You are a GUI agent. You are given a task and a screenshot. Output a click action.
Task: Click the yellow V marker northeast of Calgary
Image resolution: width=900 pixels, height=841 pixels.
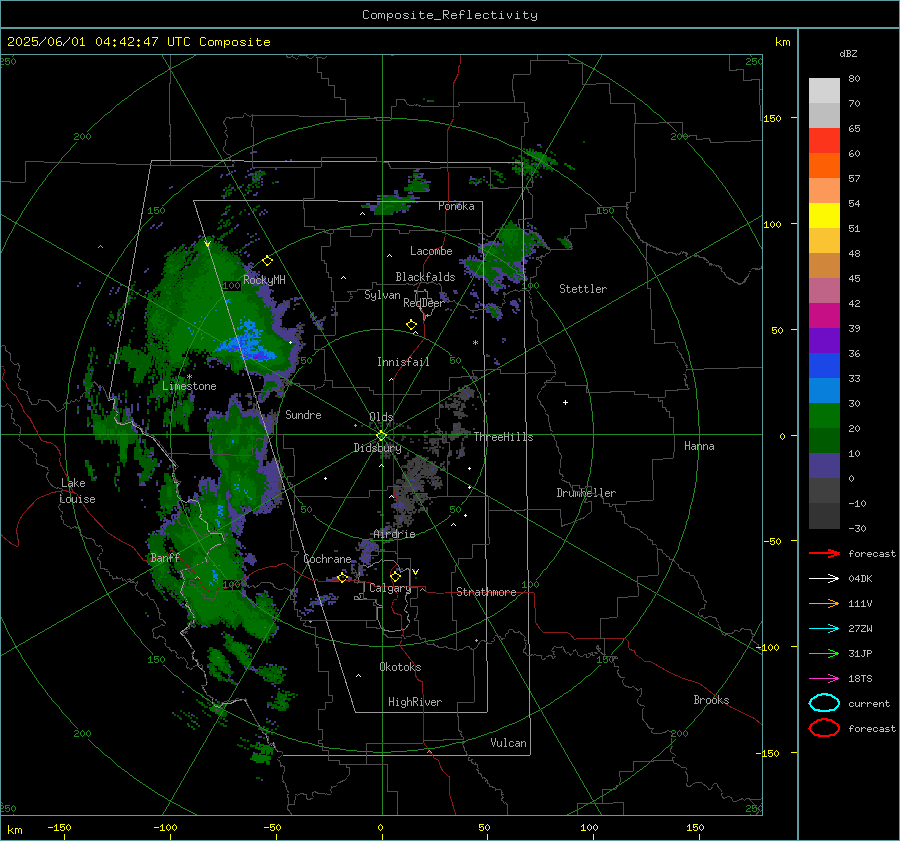coord(416,572)
